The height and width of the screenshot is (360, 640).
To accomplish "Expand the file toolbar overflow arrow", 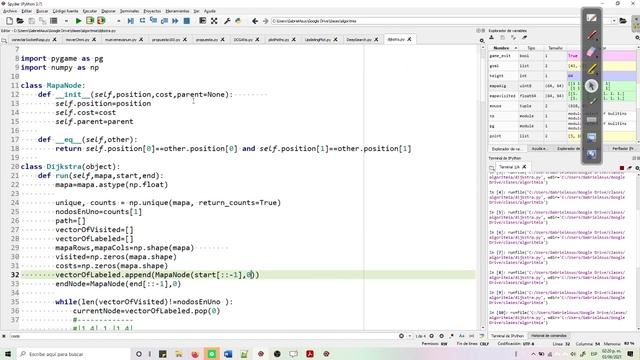I will click(x=66, y=21).
